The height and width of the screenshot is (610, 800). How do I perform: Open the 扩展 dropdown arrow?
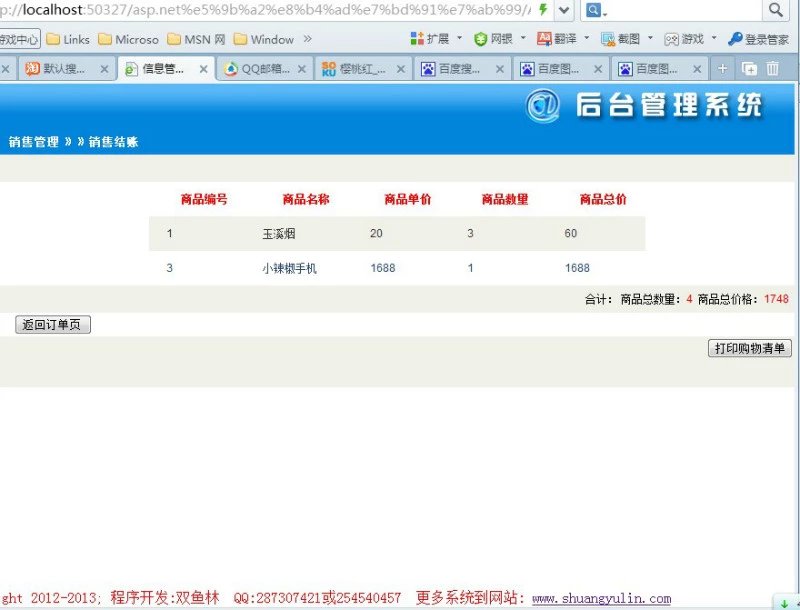click(x=459, y=38)
